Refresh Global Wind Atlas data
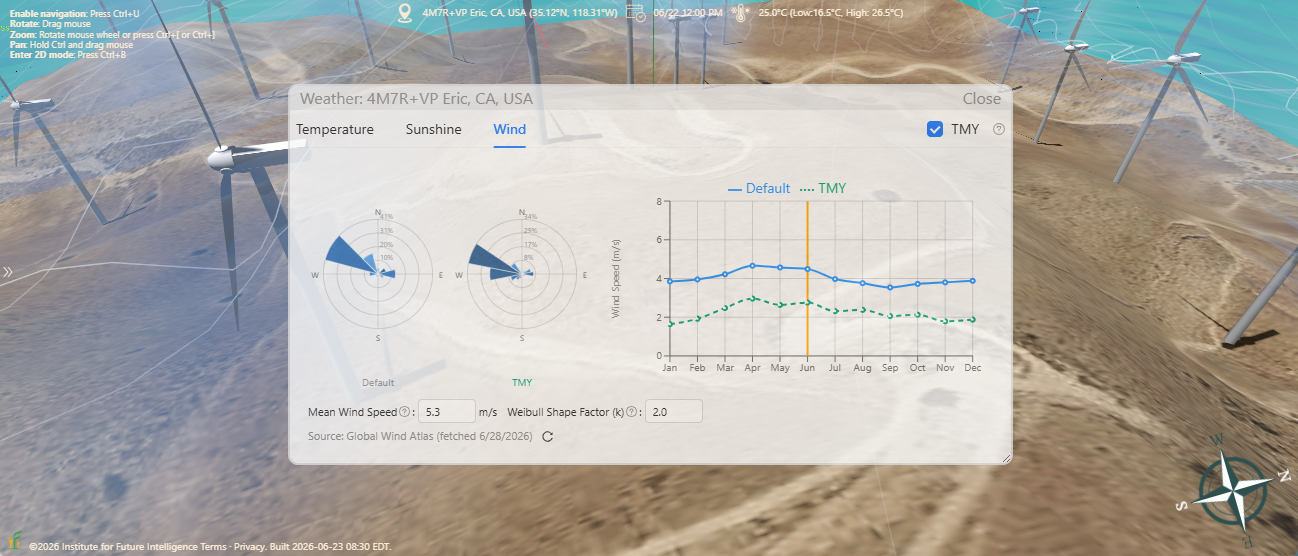Viewport: 1298px width, 556px height. point(547,436)
